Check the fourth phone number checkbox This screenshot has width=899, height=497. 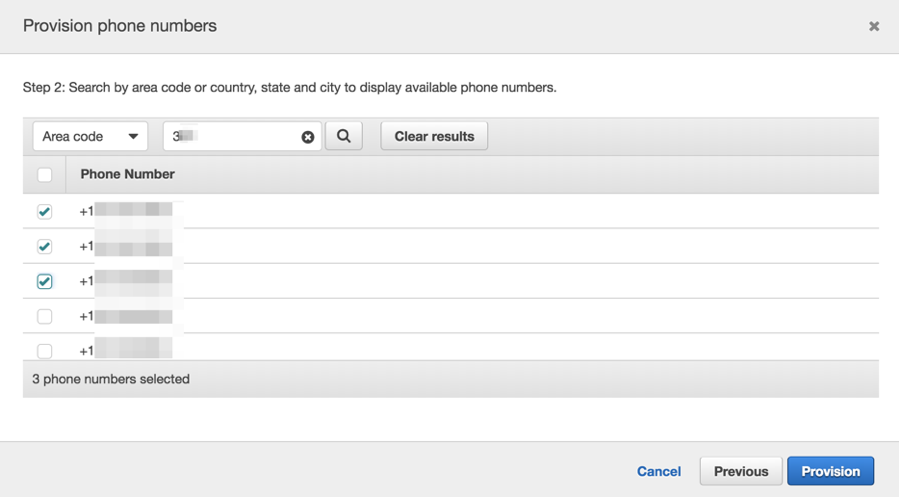[x=44, y=316]
